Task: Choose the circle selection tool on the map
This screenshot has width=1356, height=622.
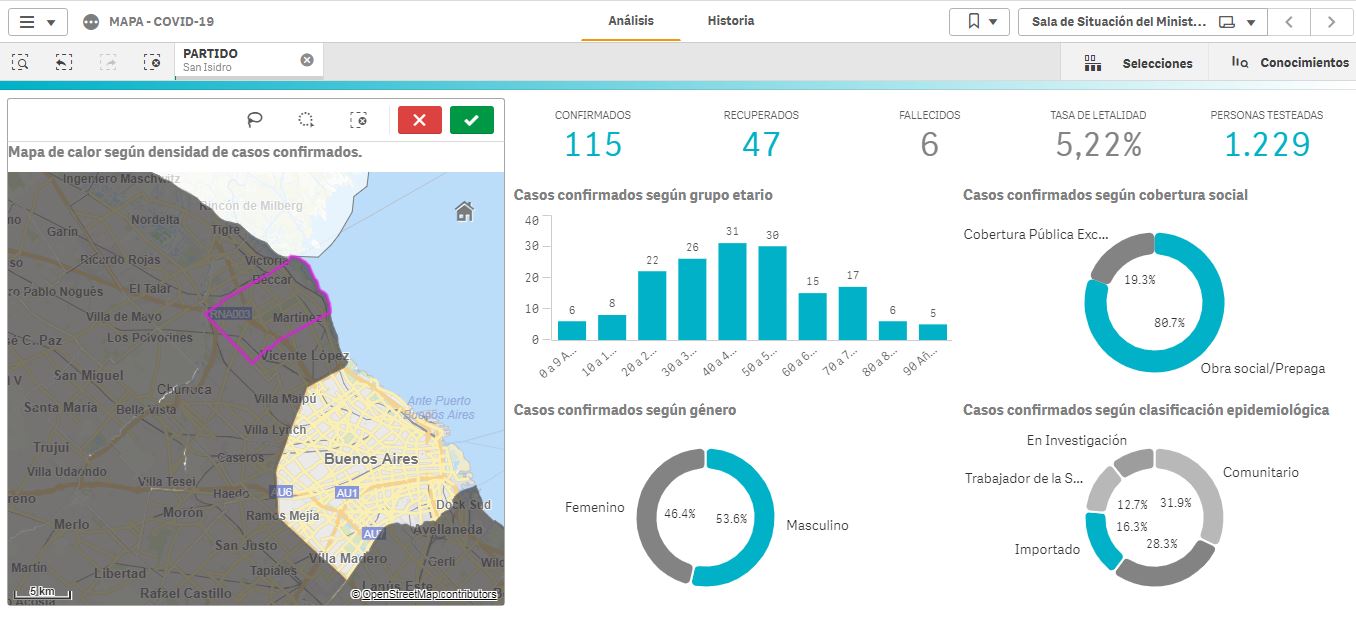Action: 306,120
